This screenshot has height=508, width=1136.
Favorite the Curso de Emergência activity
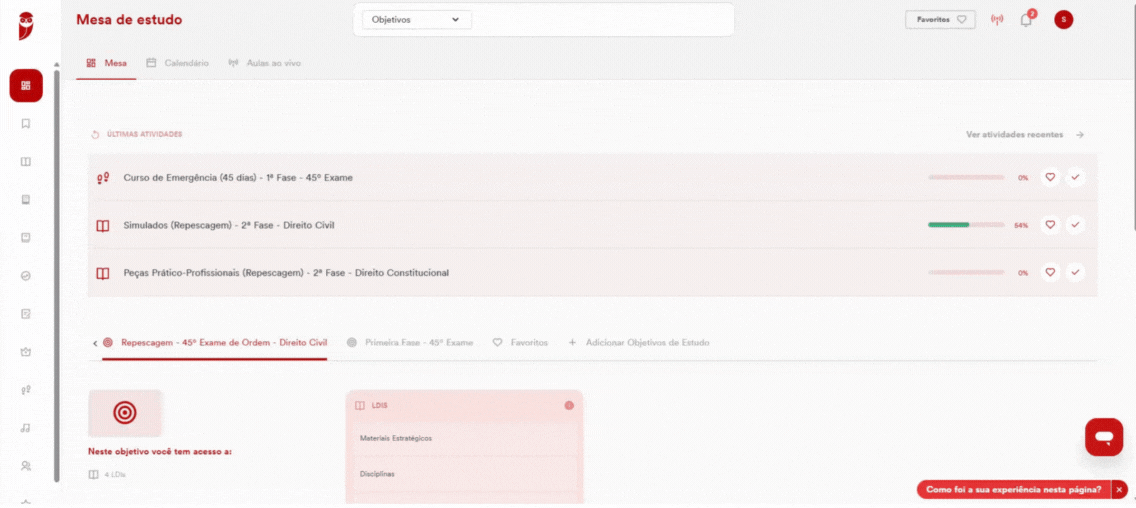[x=1050, y=177]
